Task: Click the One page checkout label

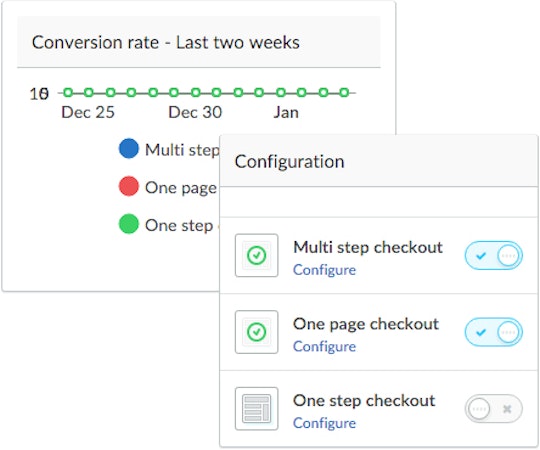Action: coord(366,324)
